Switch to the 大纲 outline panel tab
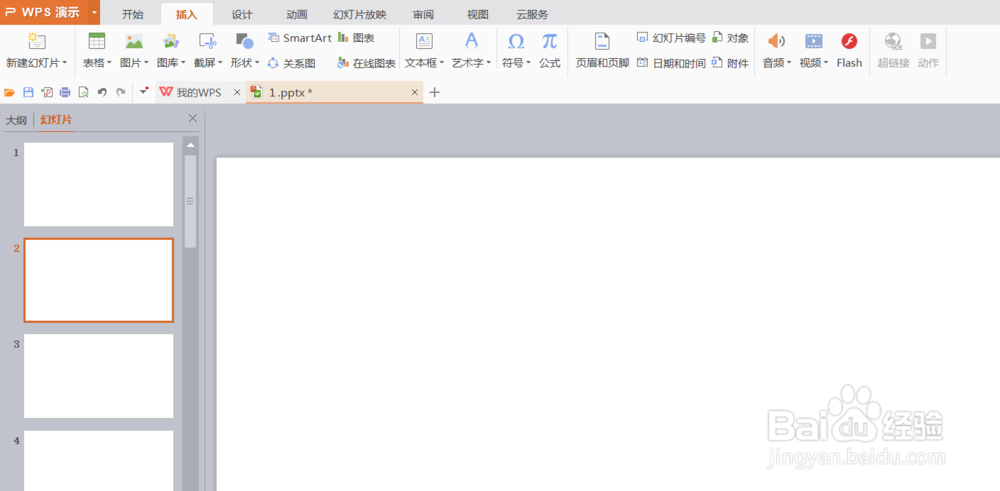Viewport: 1000px width, 491px height. click(x=16, y=120)
